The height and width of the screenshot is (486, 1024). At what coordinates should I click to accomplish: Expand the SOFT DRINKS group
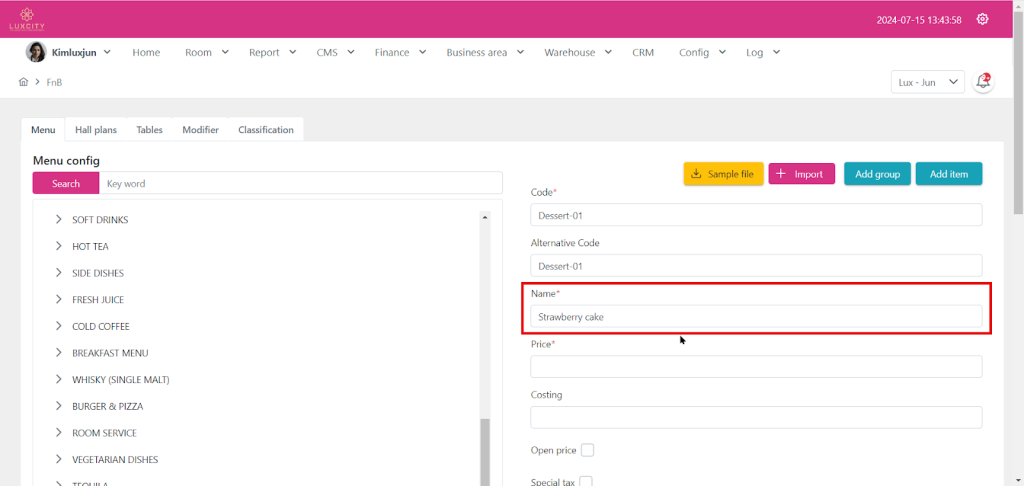coord(59,220)
